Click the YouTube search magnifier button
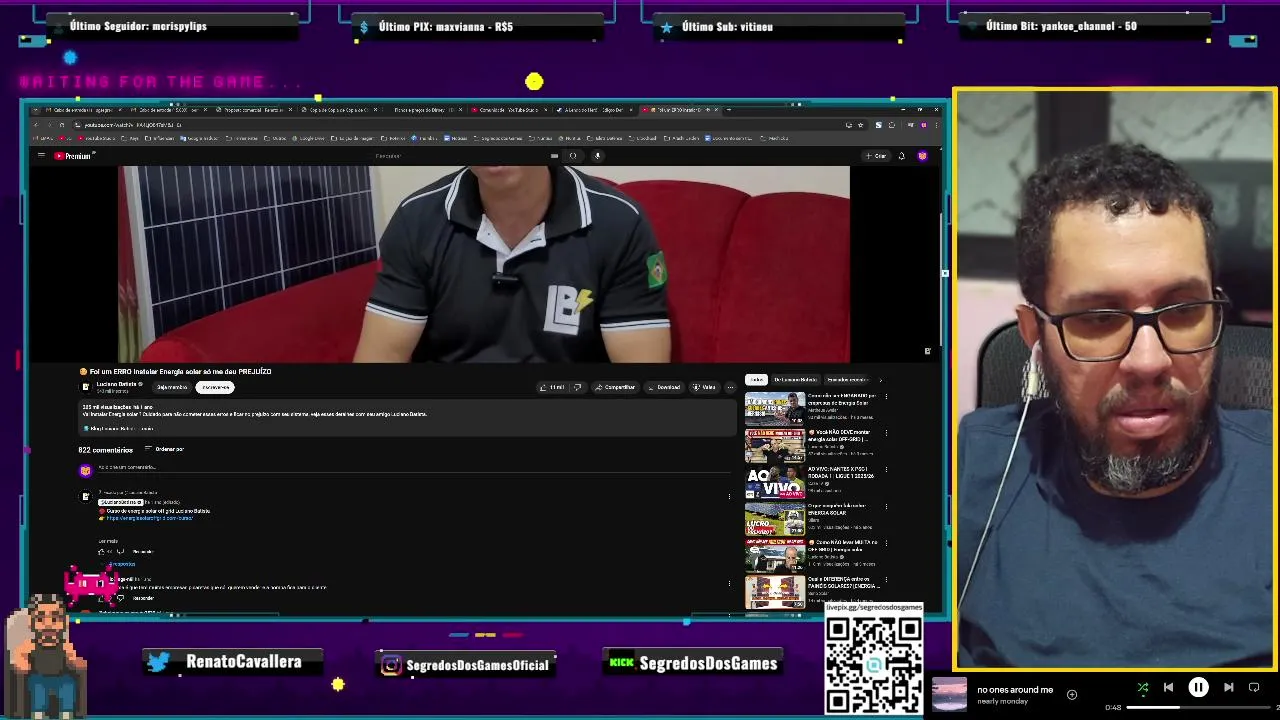Screen dimensions: 1280x720 573,156
